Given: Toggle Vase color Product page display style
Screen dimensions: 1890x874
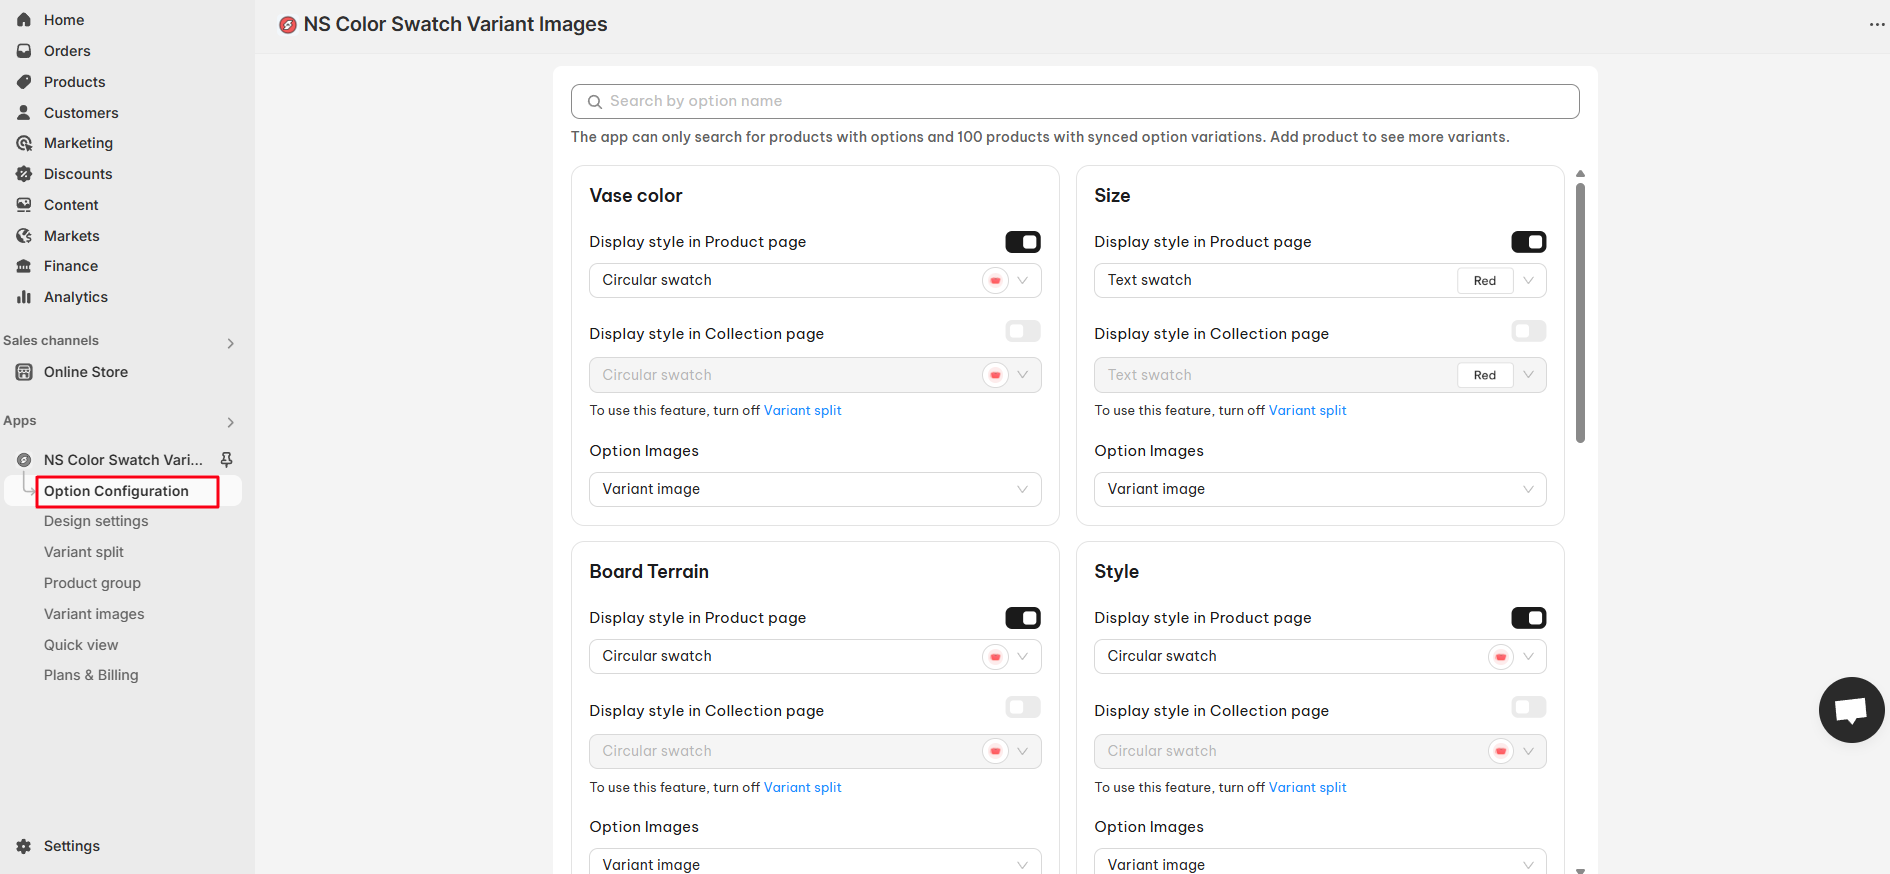Looking at the screenshot, I should (1023, 242).
